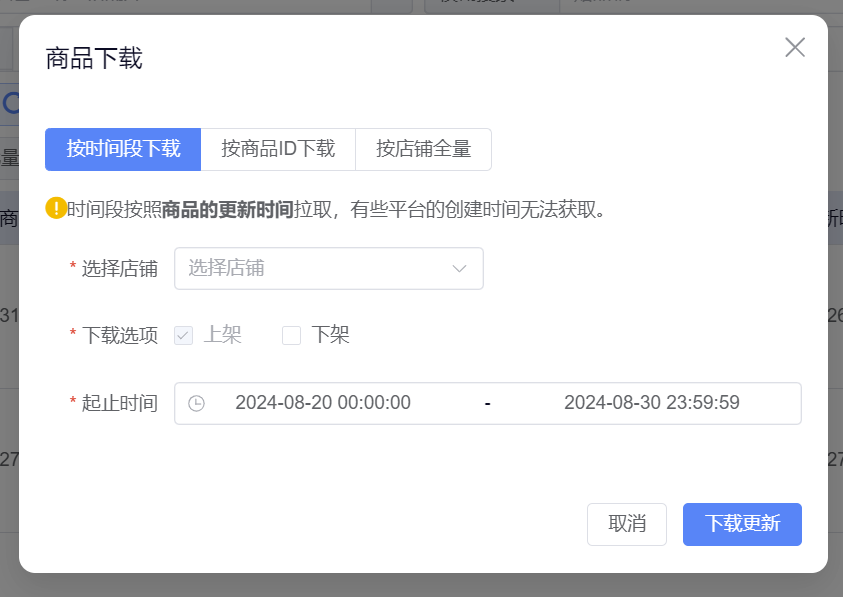Viewport: 843px width, 597px height.
Task: Expand the shop selector using its chevron arrow
Action: (459, 268)
